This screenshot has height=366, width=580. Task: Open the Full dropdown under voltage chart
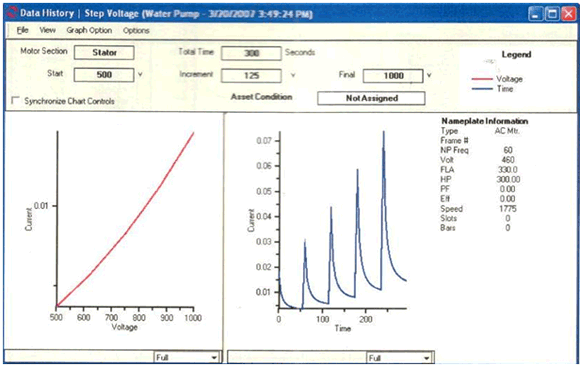187,357
